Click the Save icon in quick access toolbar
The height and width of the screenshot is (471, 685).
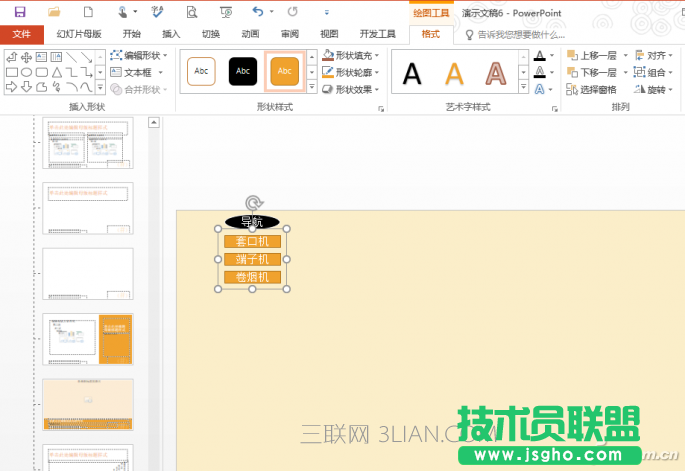click(20, 12)
